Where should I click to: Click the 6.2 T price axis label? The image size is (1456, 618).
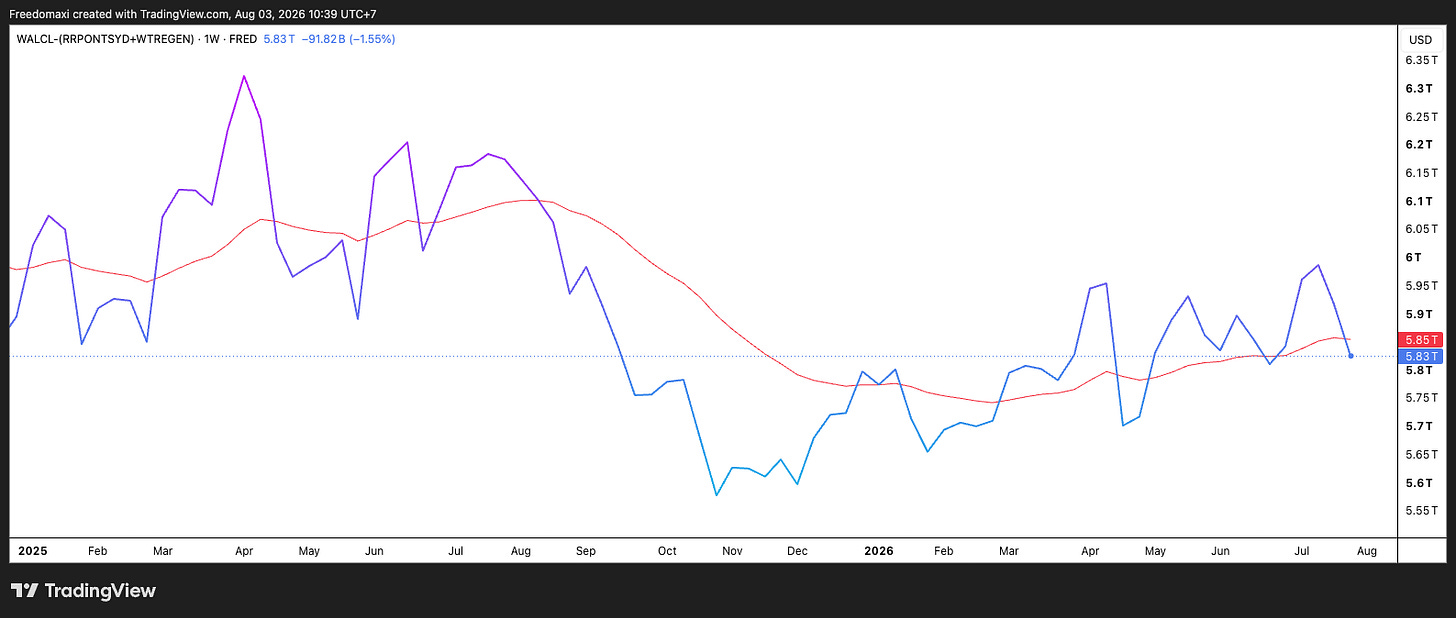coord(1420,145)
